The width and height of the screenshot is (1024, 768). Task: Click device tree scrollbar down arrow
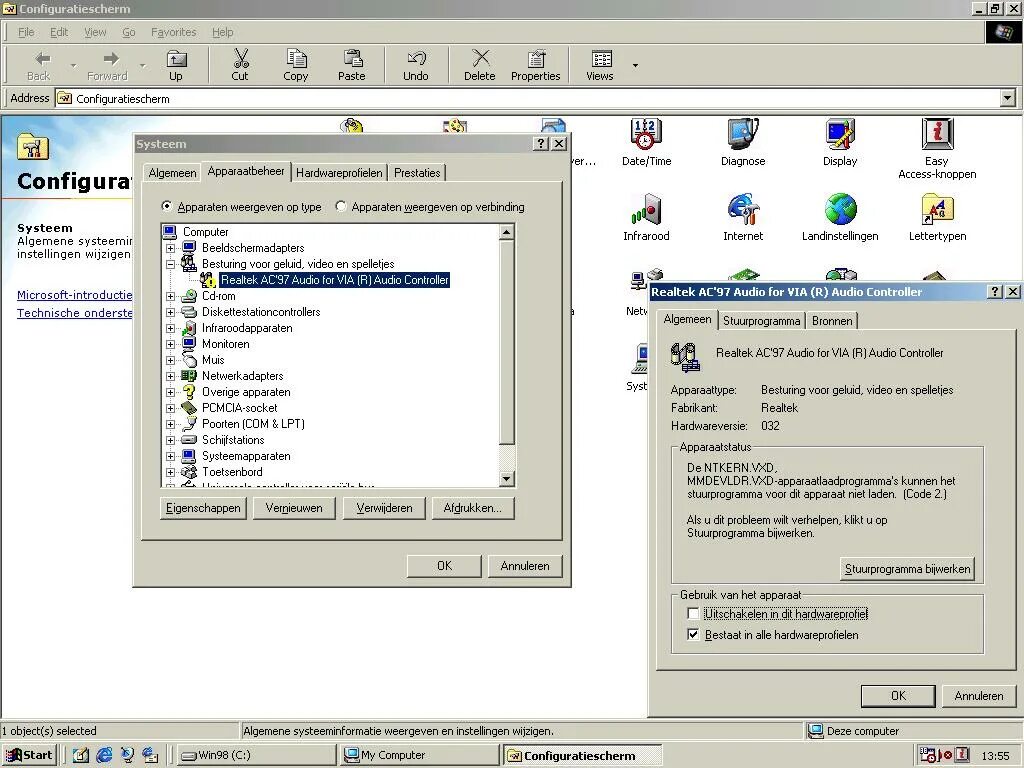point(507,479)
